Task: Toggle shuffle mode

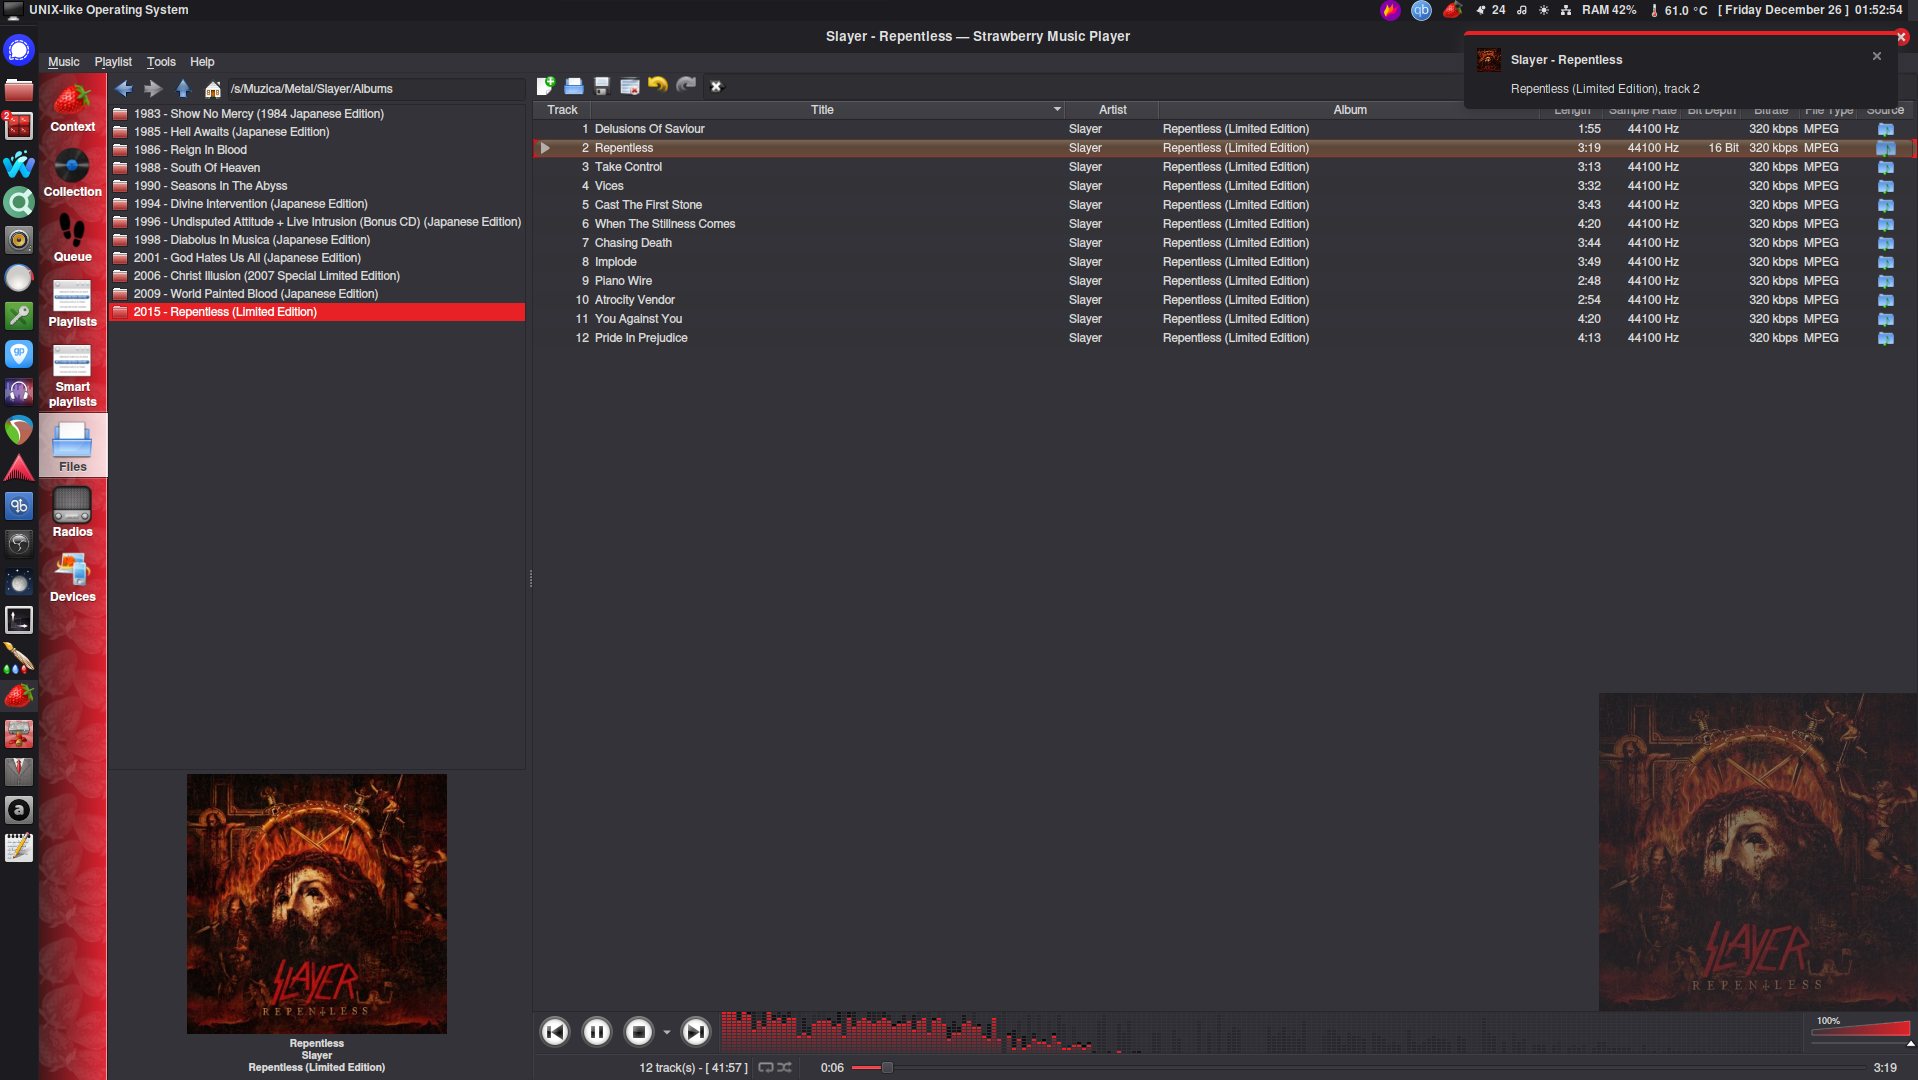Action: [x=785, y=1067]
